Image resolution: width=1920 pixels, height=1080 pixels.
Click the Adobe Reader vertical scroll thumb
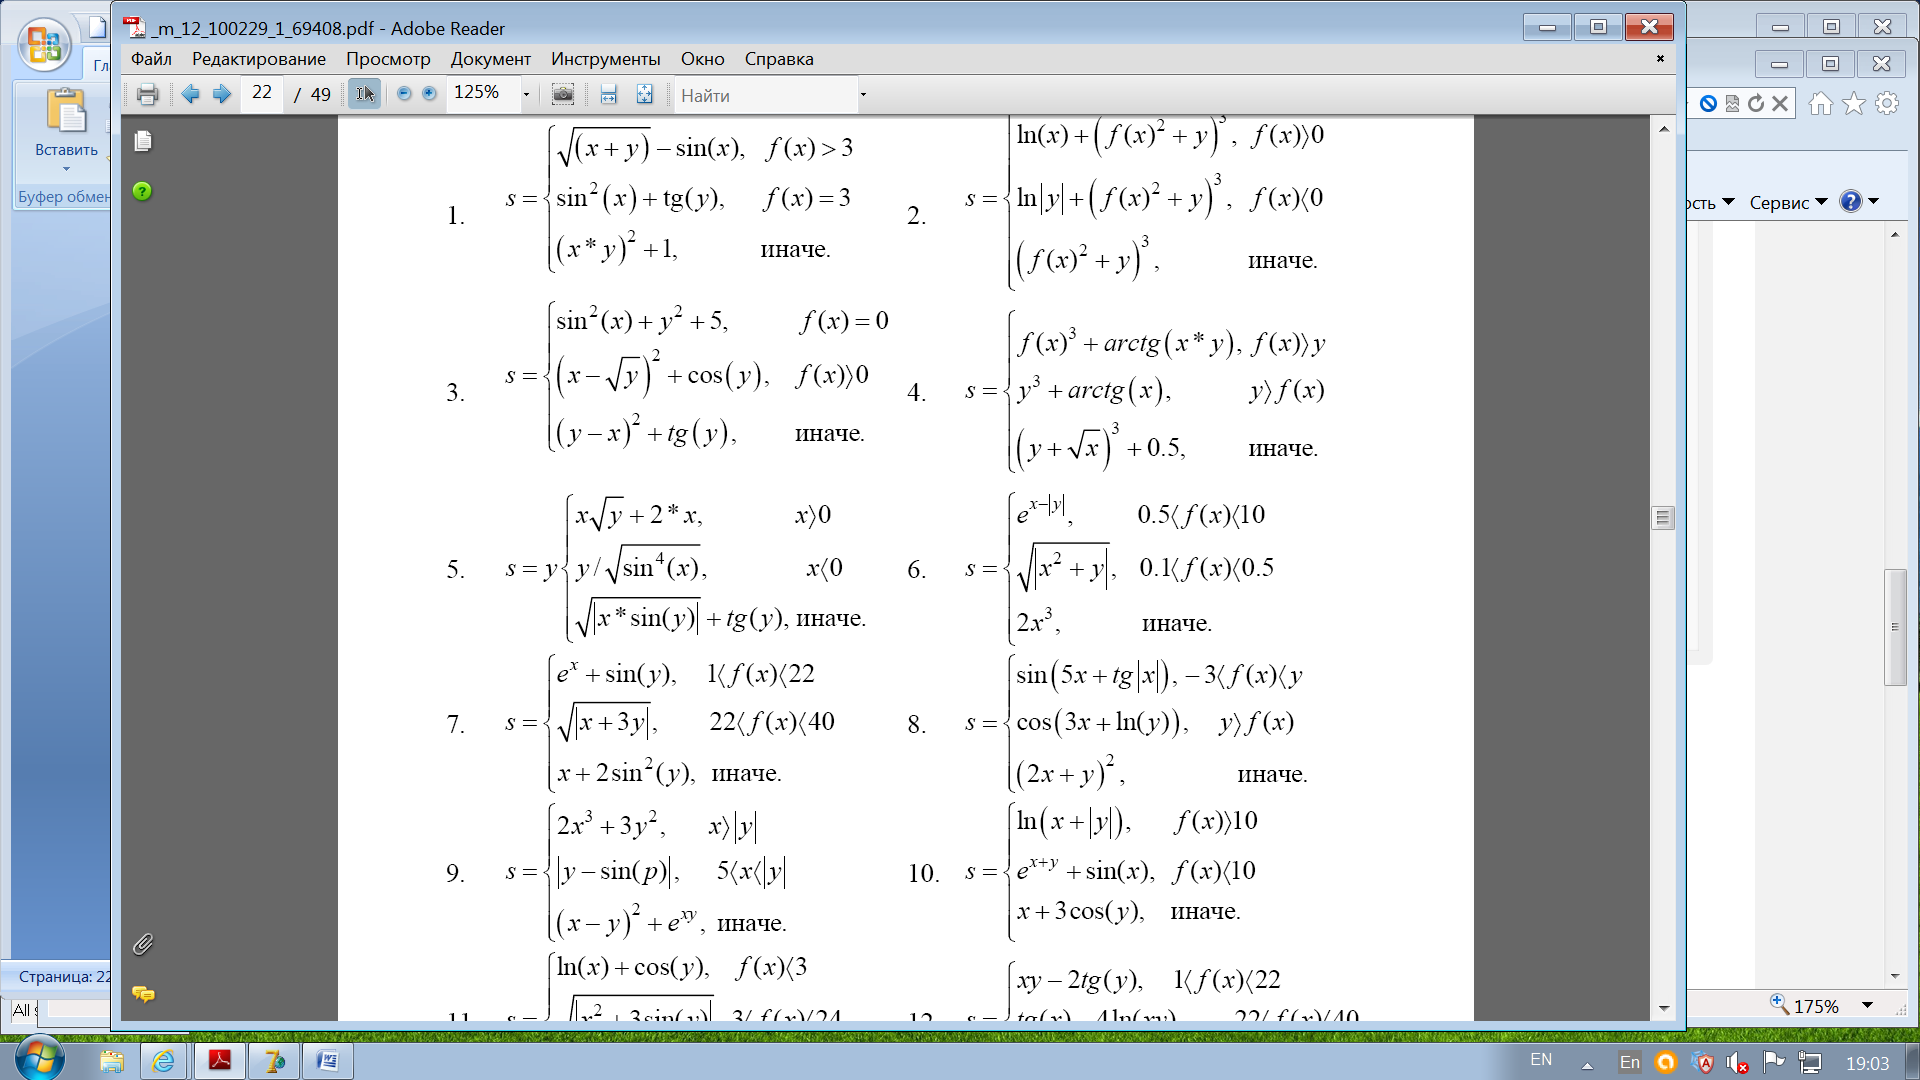click(x=1663, y=518)
